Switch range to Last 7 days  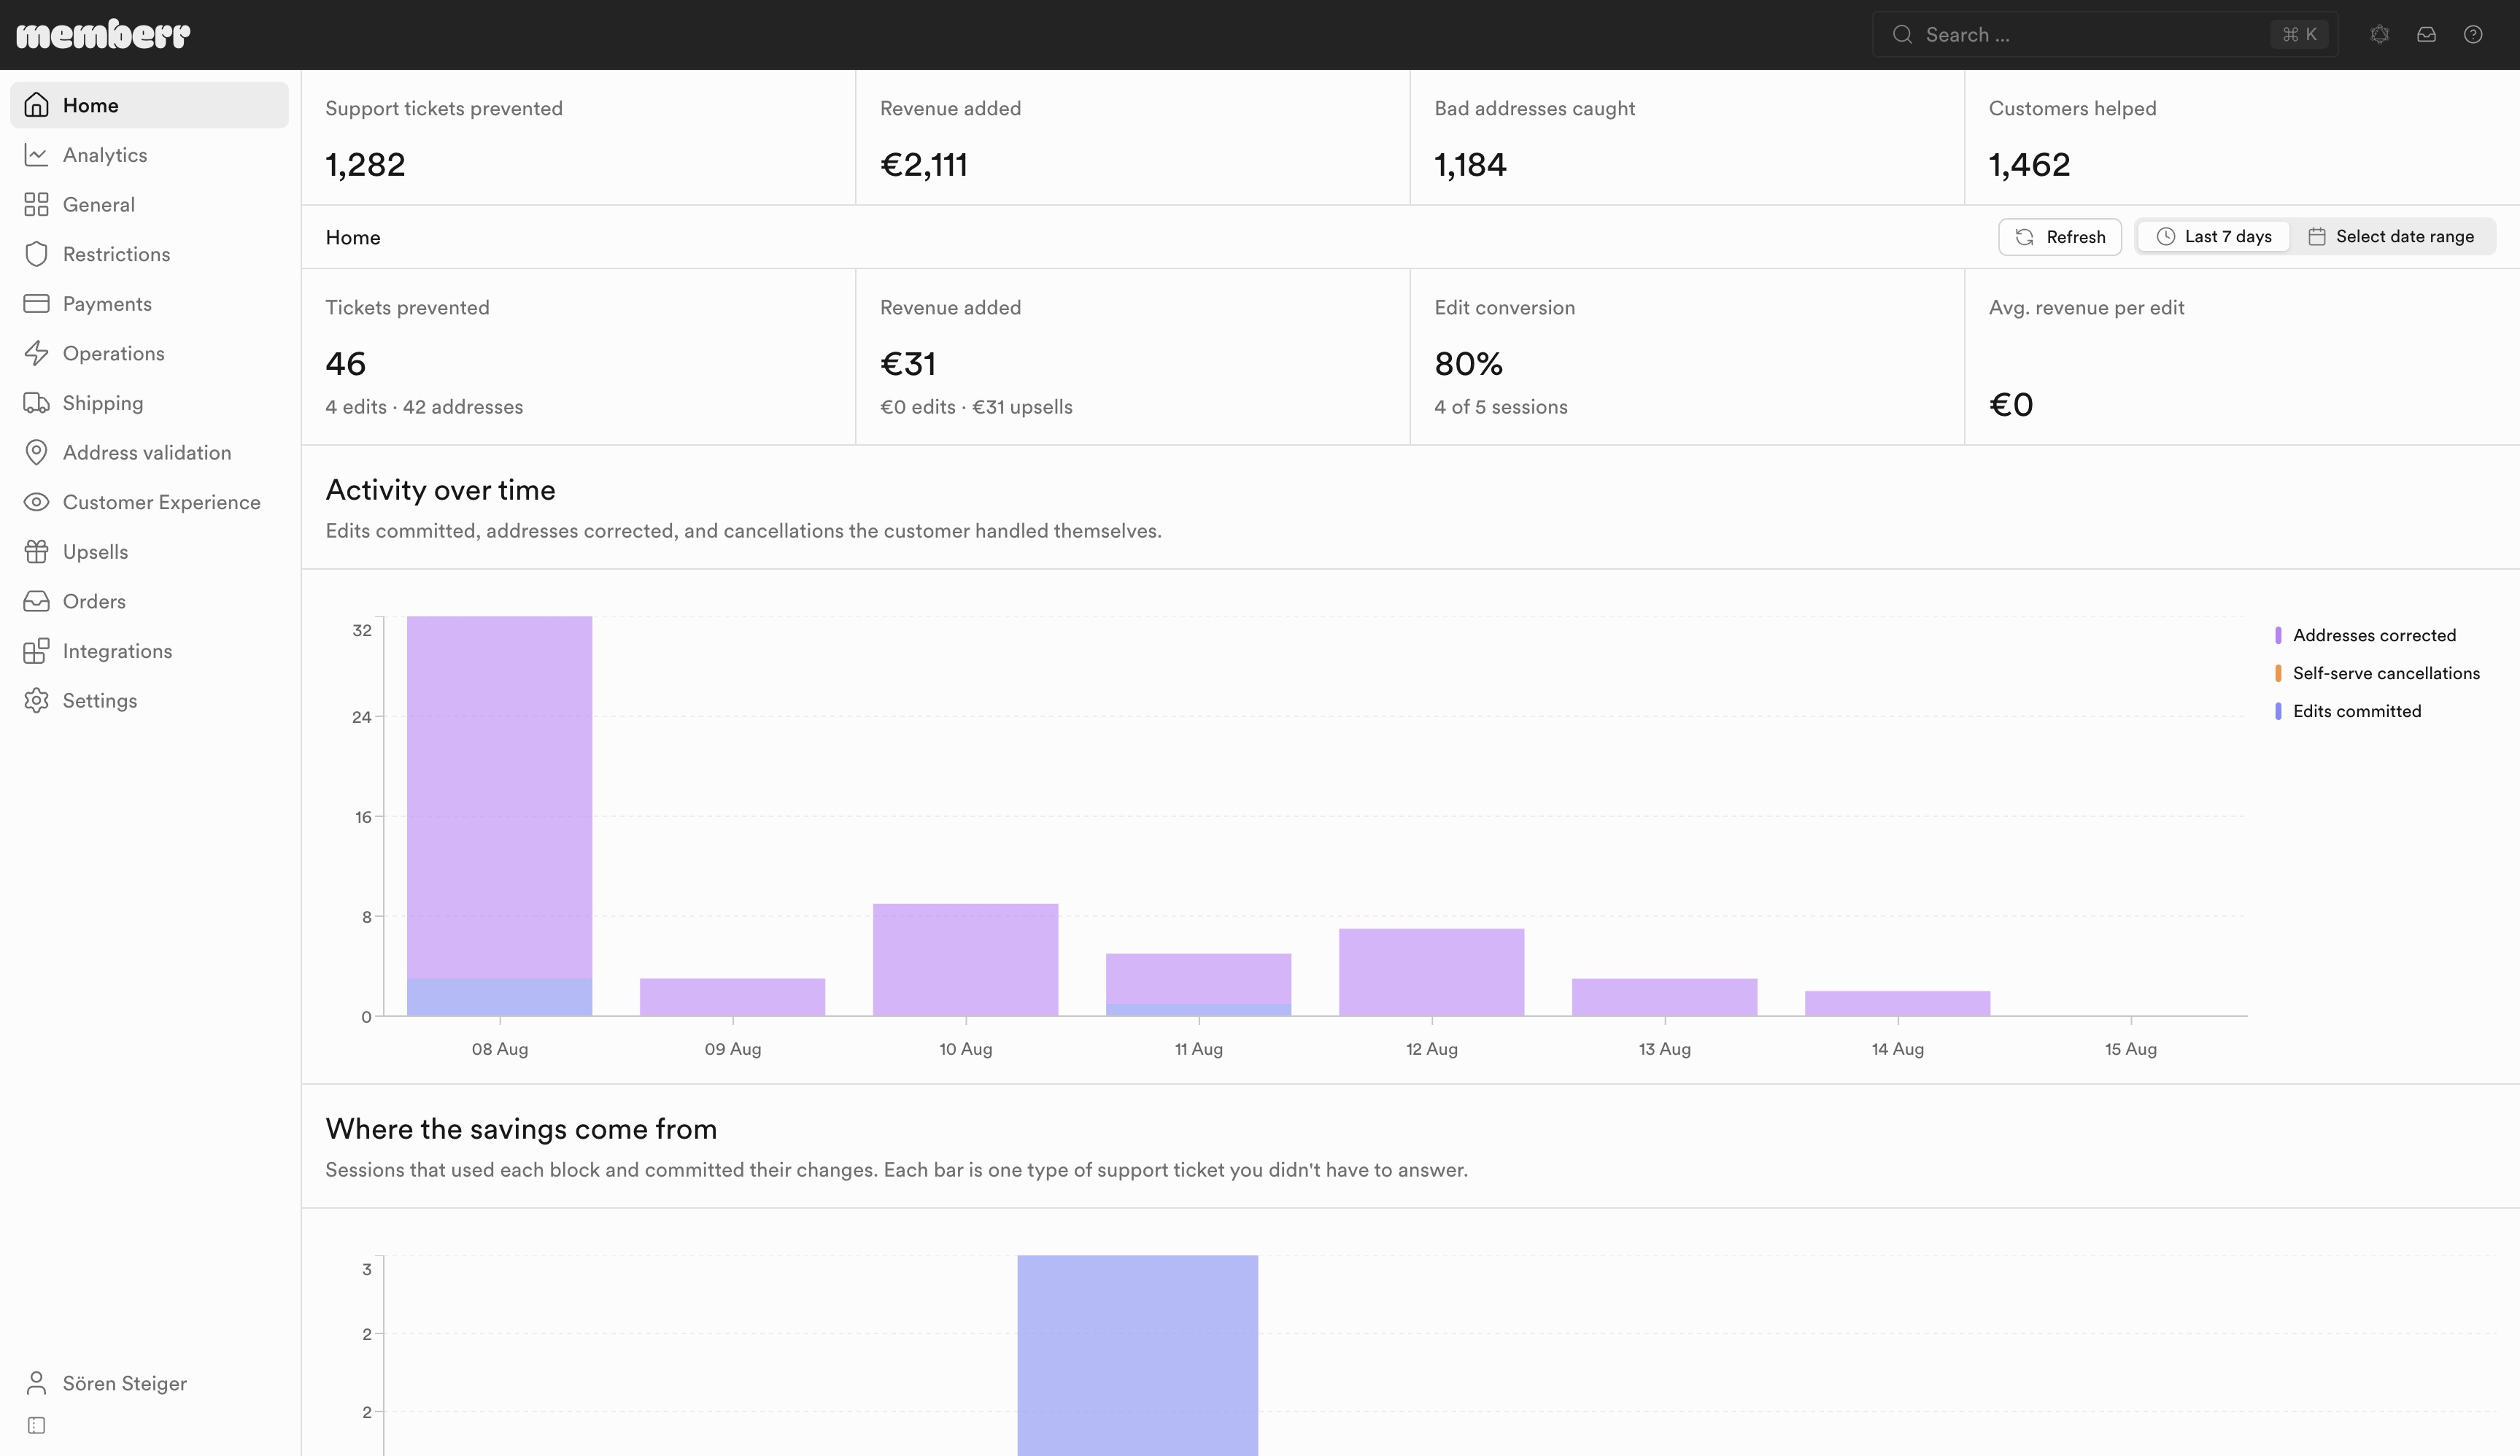click(2214, 237)
